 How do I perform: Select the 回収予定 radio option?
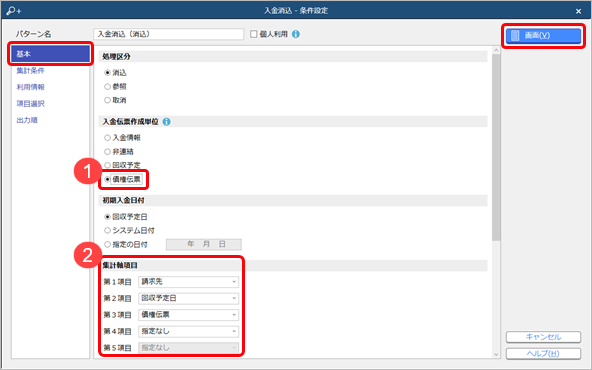(107, 165)
